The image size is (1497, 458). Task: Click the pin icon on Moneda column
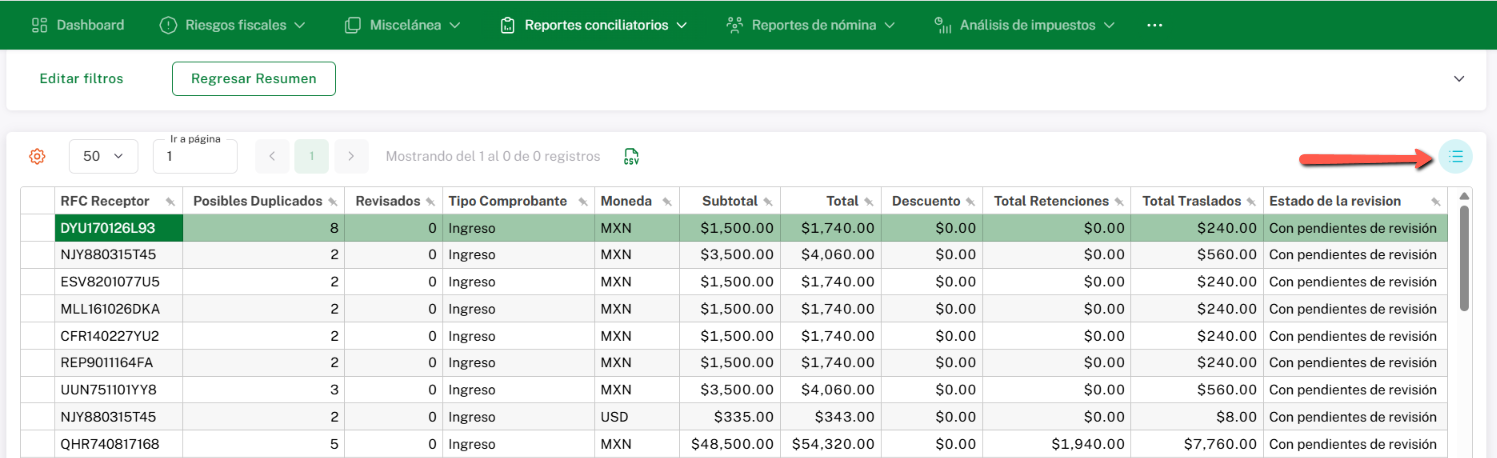(663, 202)
